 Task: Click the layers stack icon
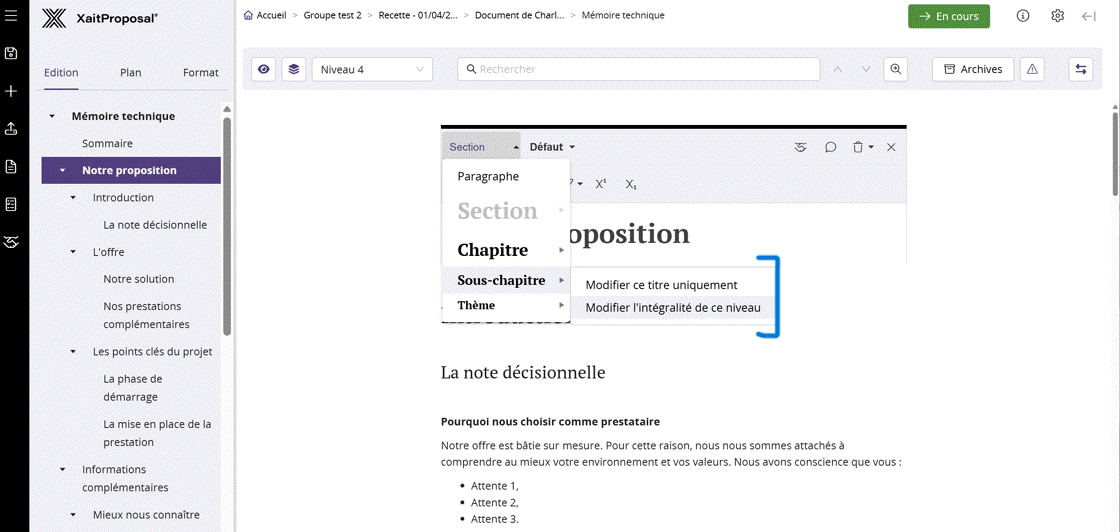(x=294, y=69)
